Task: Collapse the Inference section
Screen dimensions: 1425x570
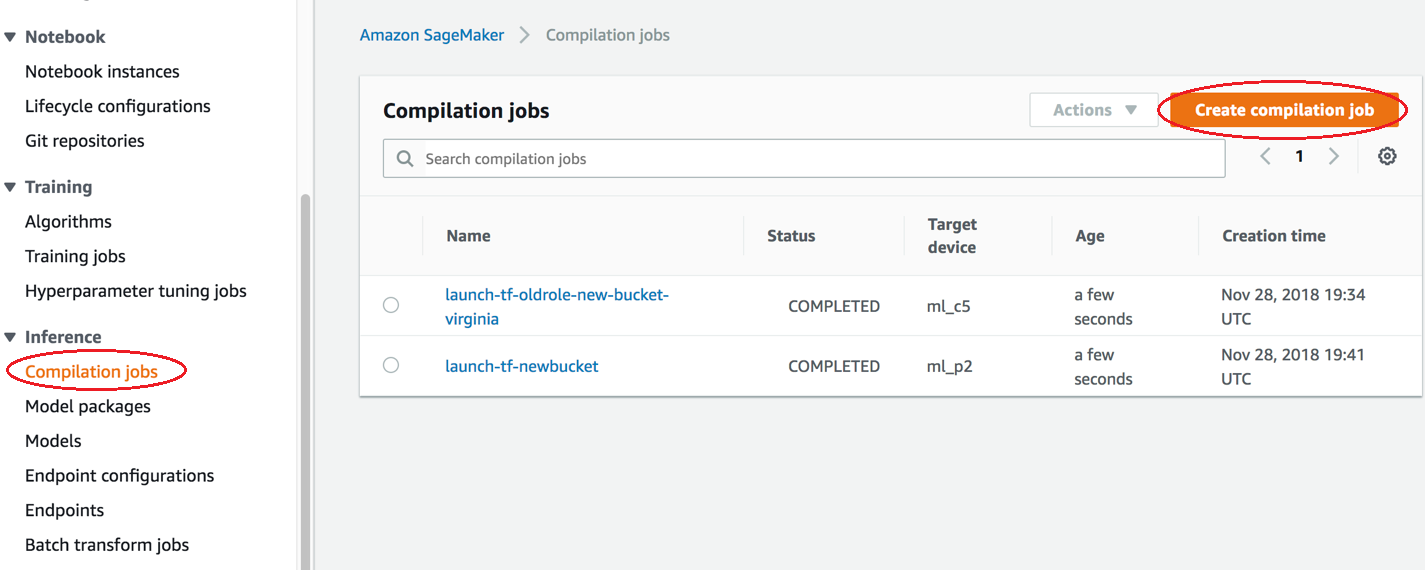Action: coord(11,337)
